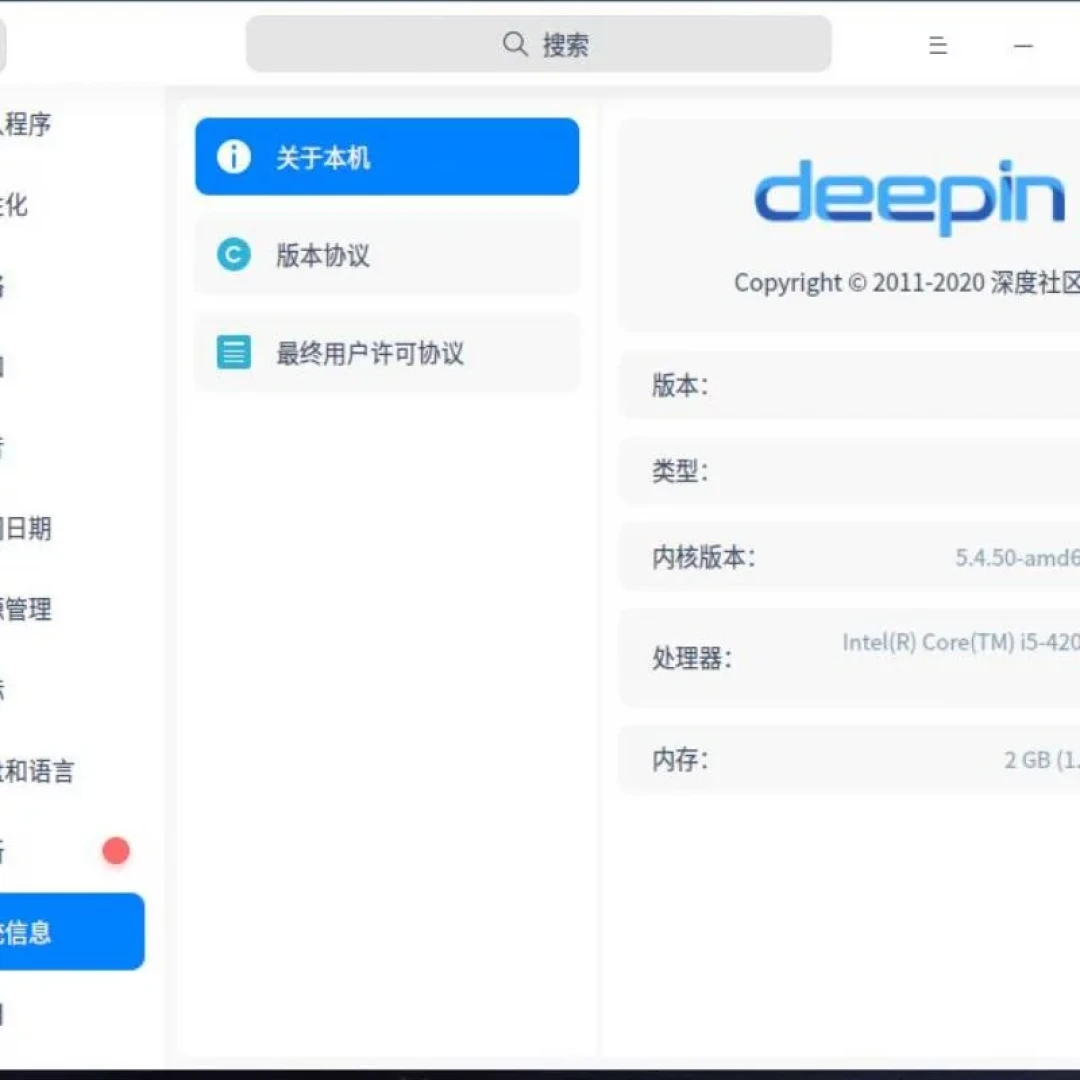Click the info icon beside 关于本机
This screenshot has height=1080, width=1080.
(x=233, y=157)
